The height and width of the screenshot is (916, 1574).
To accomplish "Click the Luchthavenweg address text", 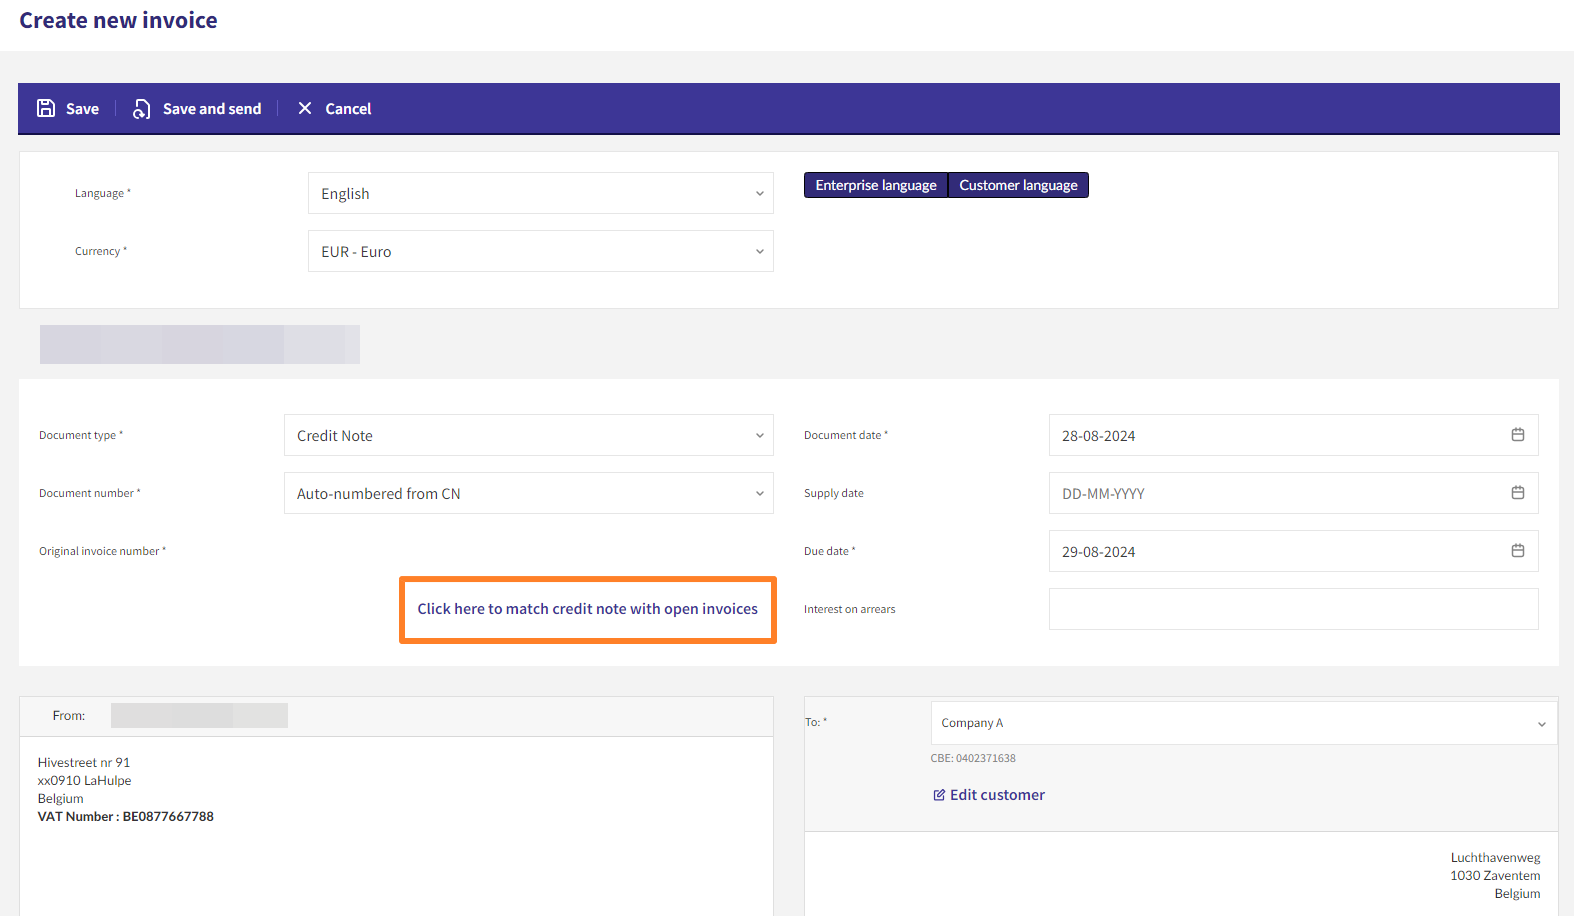I will pyautogui.click(x=1495, y=857).
